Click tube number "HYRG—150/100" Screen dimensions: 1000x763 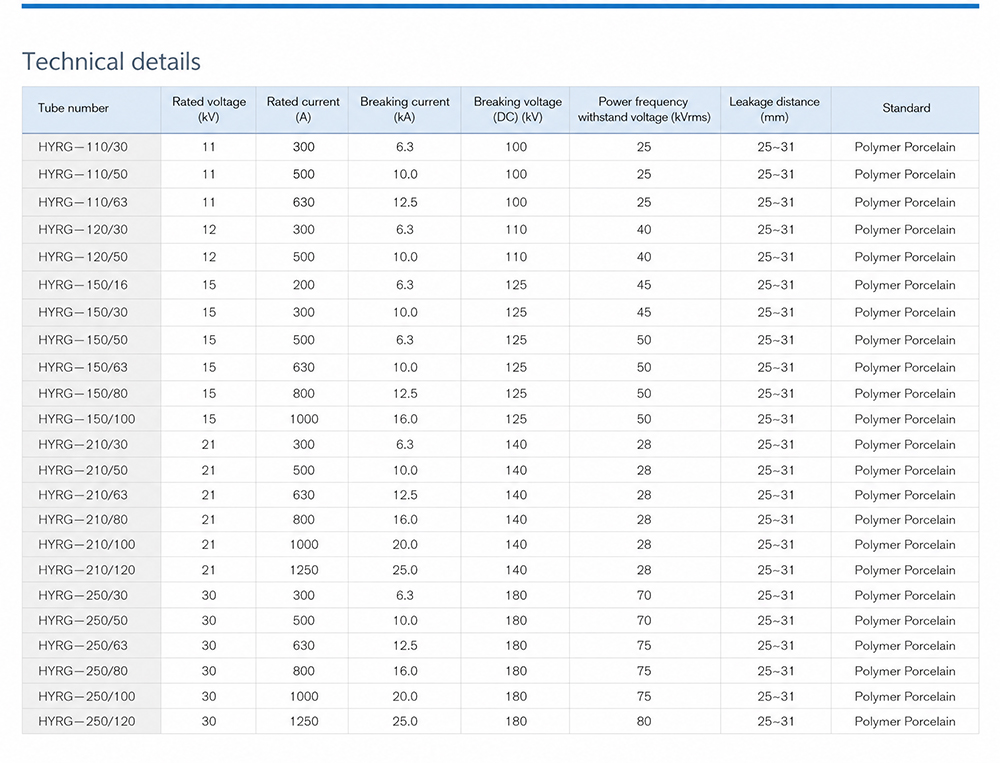point(87,419)
